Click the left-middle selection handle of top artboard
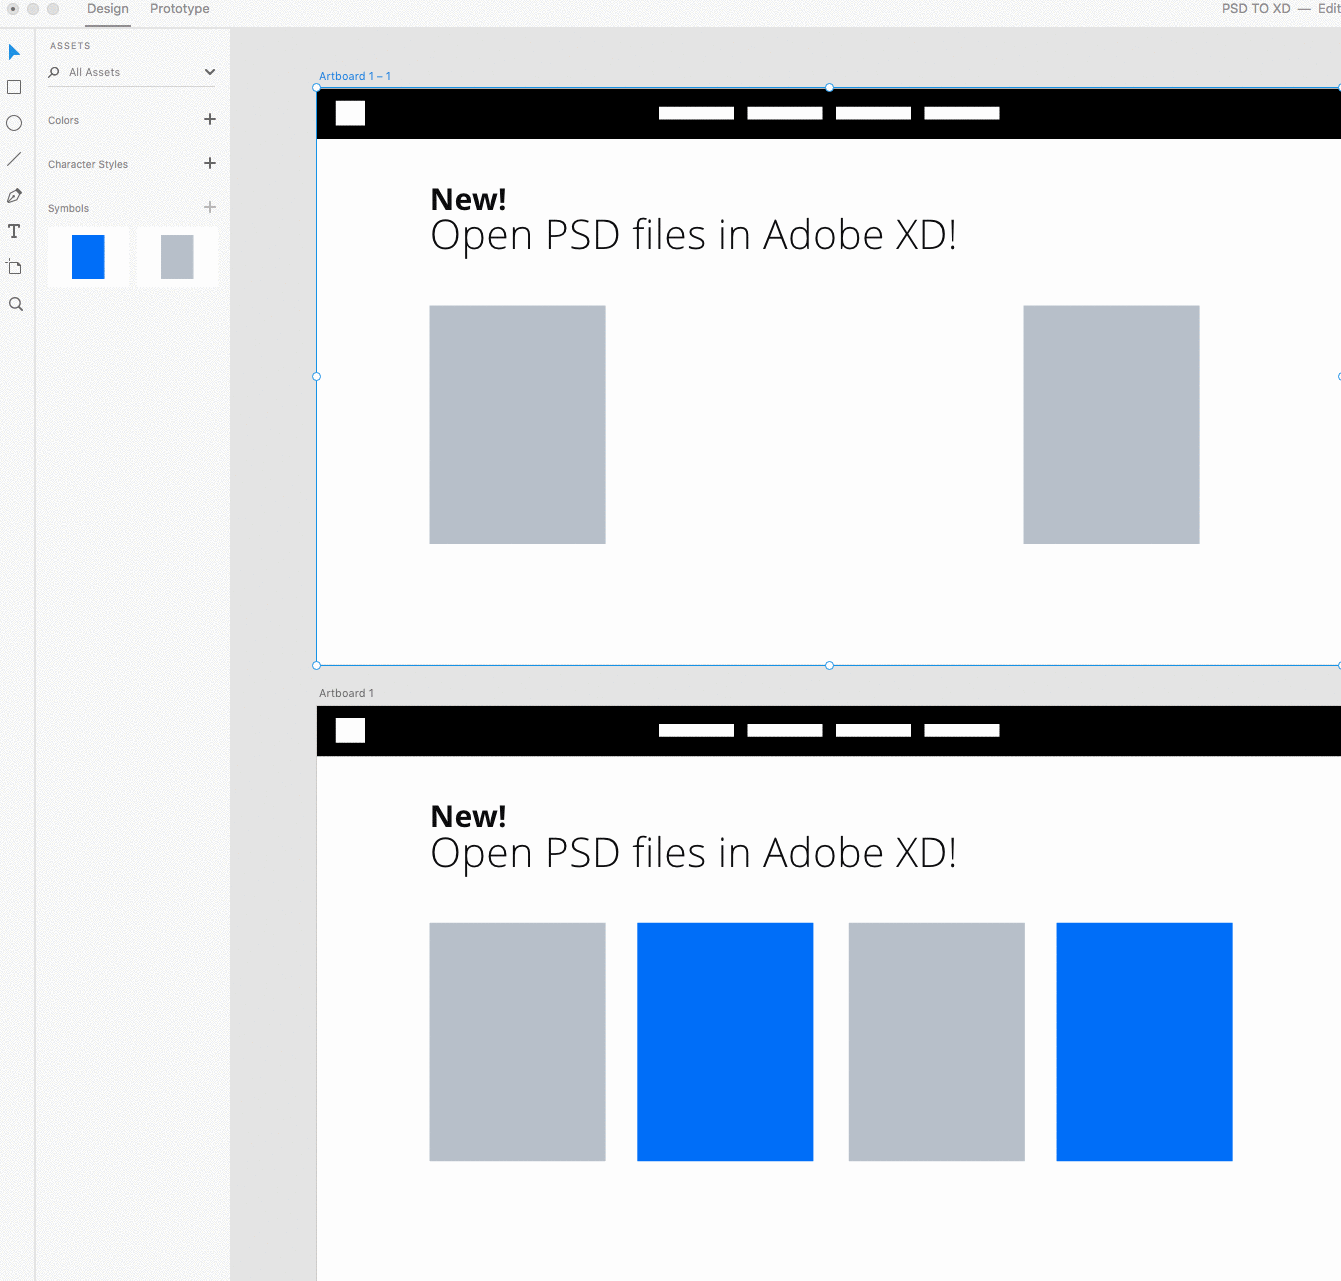This screenshot has height=1281, width=1341. point(317,377)
